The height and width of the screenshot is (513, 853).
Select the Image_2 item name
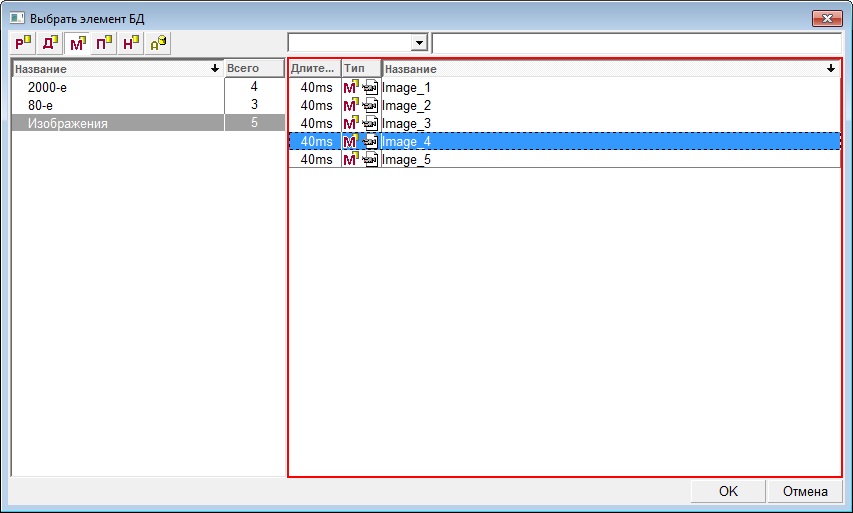coord(406,106)
